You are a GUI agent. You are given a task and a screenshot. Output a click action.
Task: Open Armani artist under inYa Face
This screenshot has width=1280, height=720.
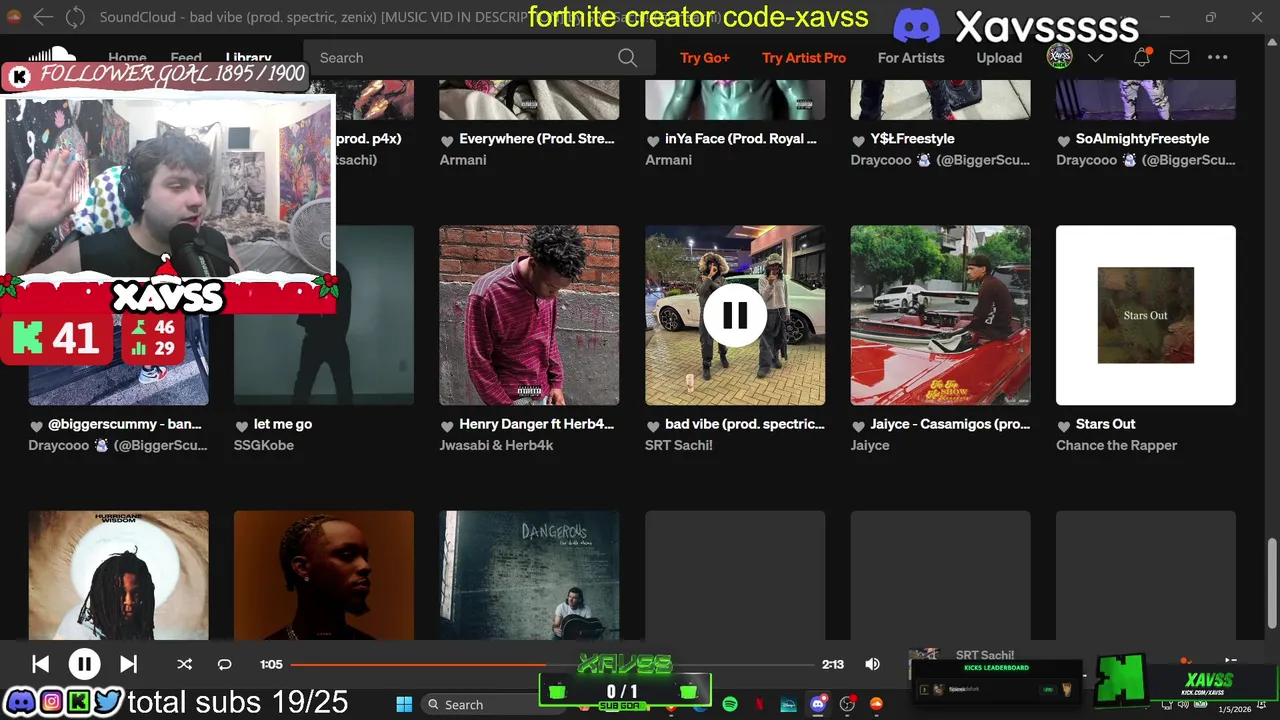[x=668, y=160]
